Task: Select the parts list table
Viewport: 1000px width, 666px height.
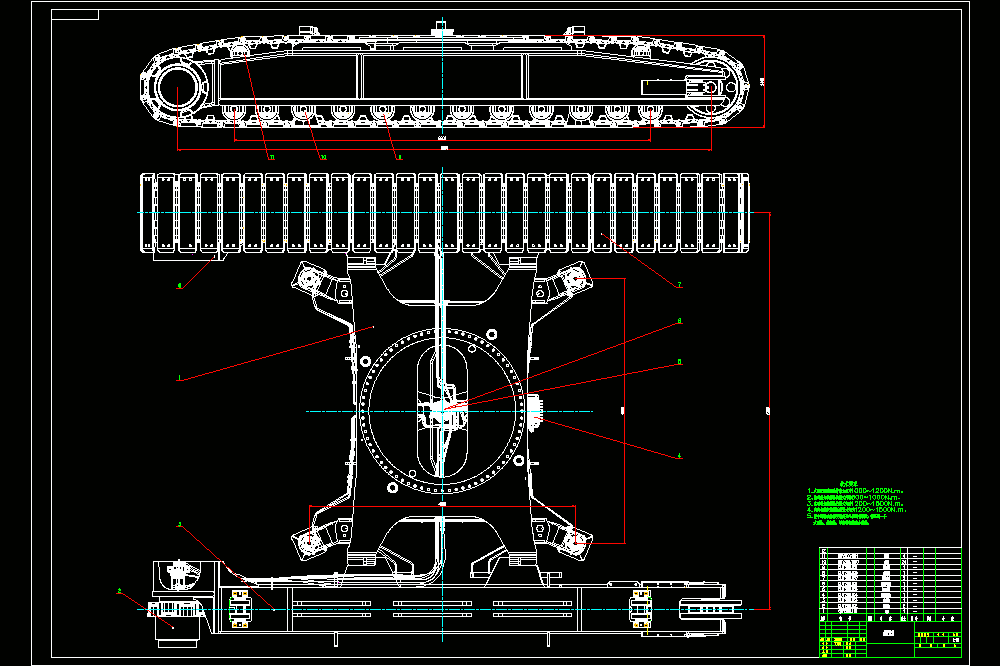Action: point(890,583)
